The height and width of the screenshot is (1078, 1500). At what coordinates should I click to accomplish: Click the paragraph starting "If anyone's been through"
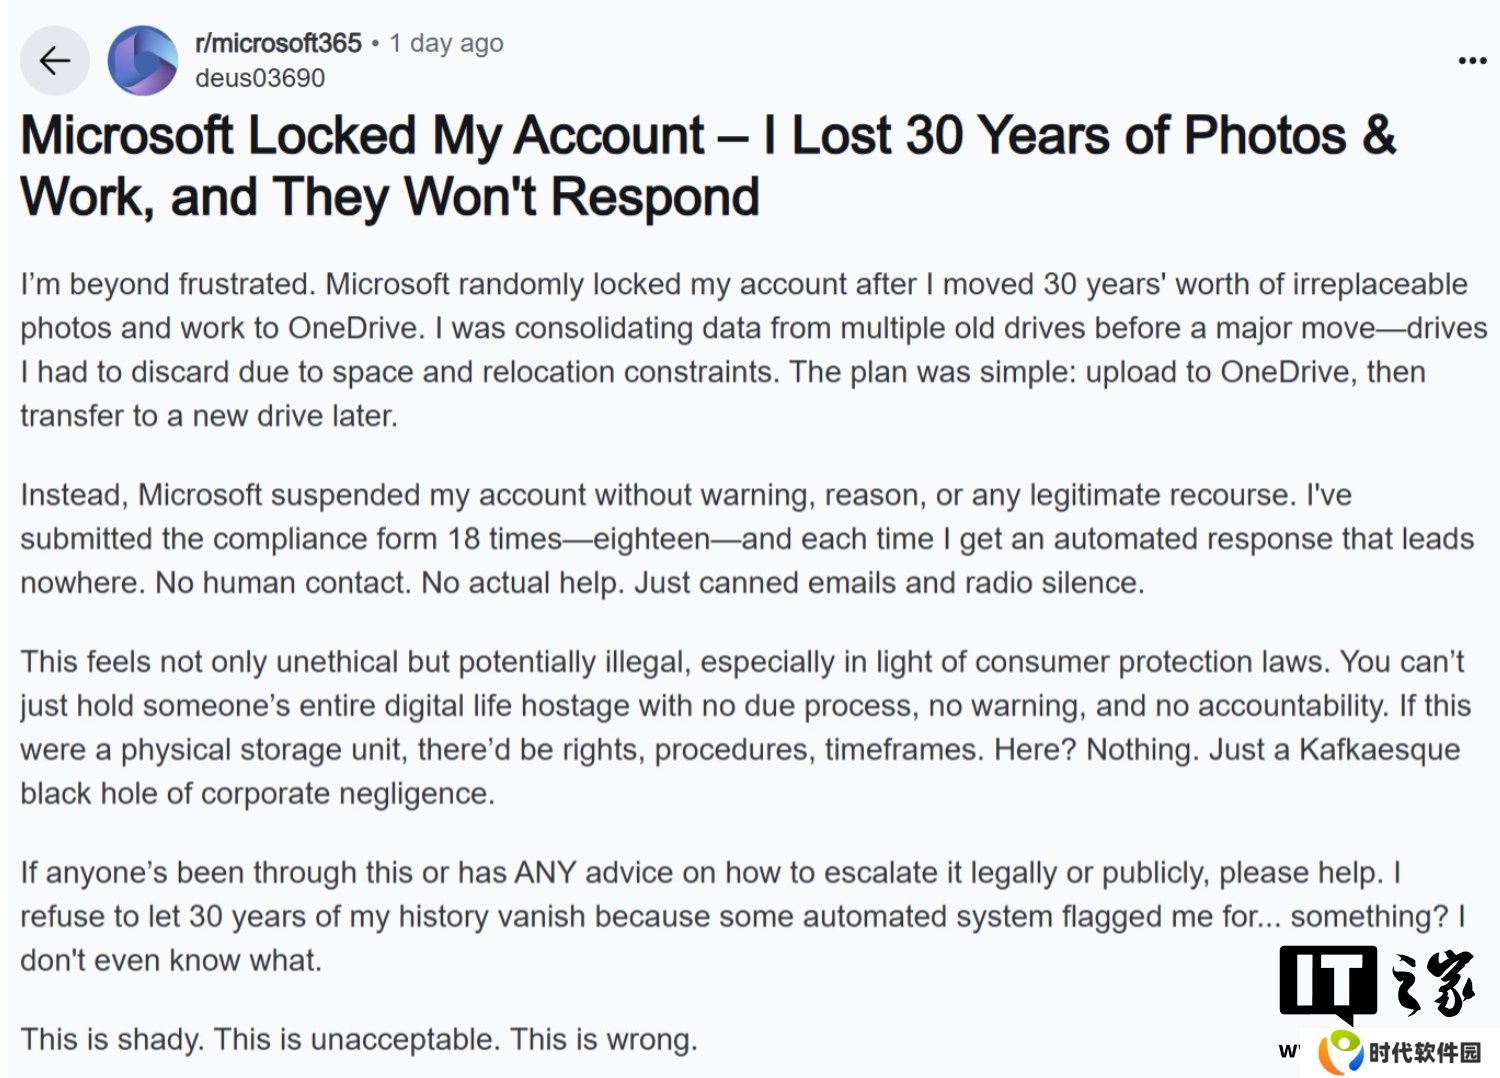tap(743, 917)
